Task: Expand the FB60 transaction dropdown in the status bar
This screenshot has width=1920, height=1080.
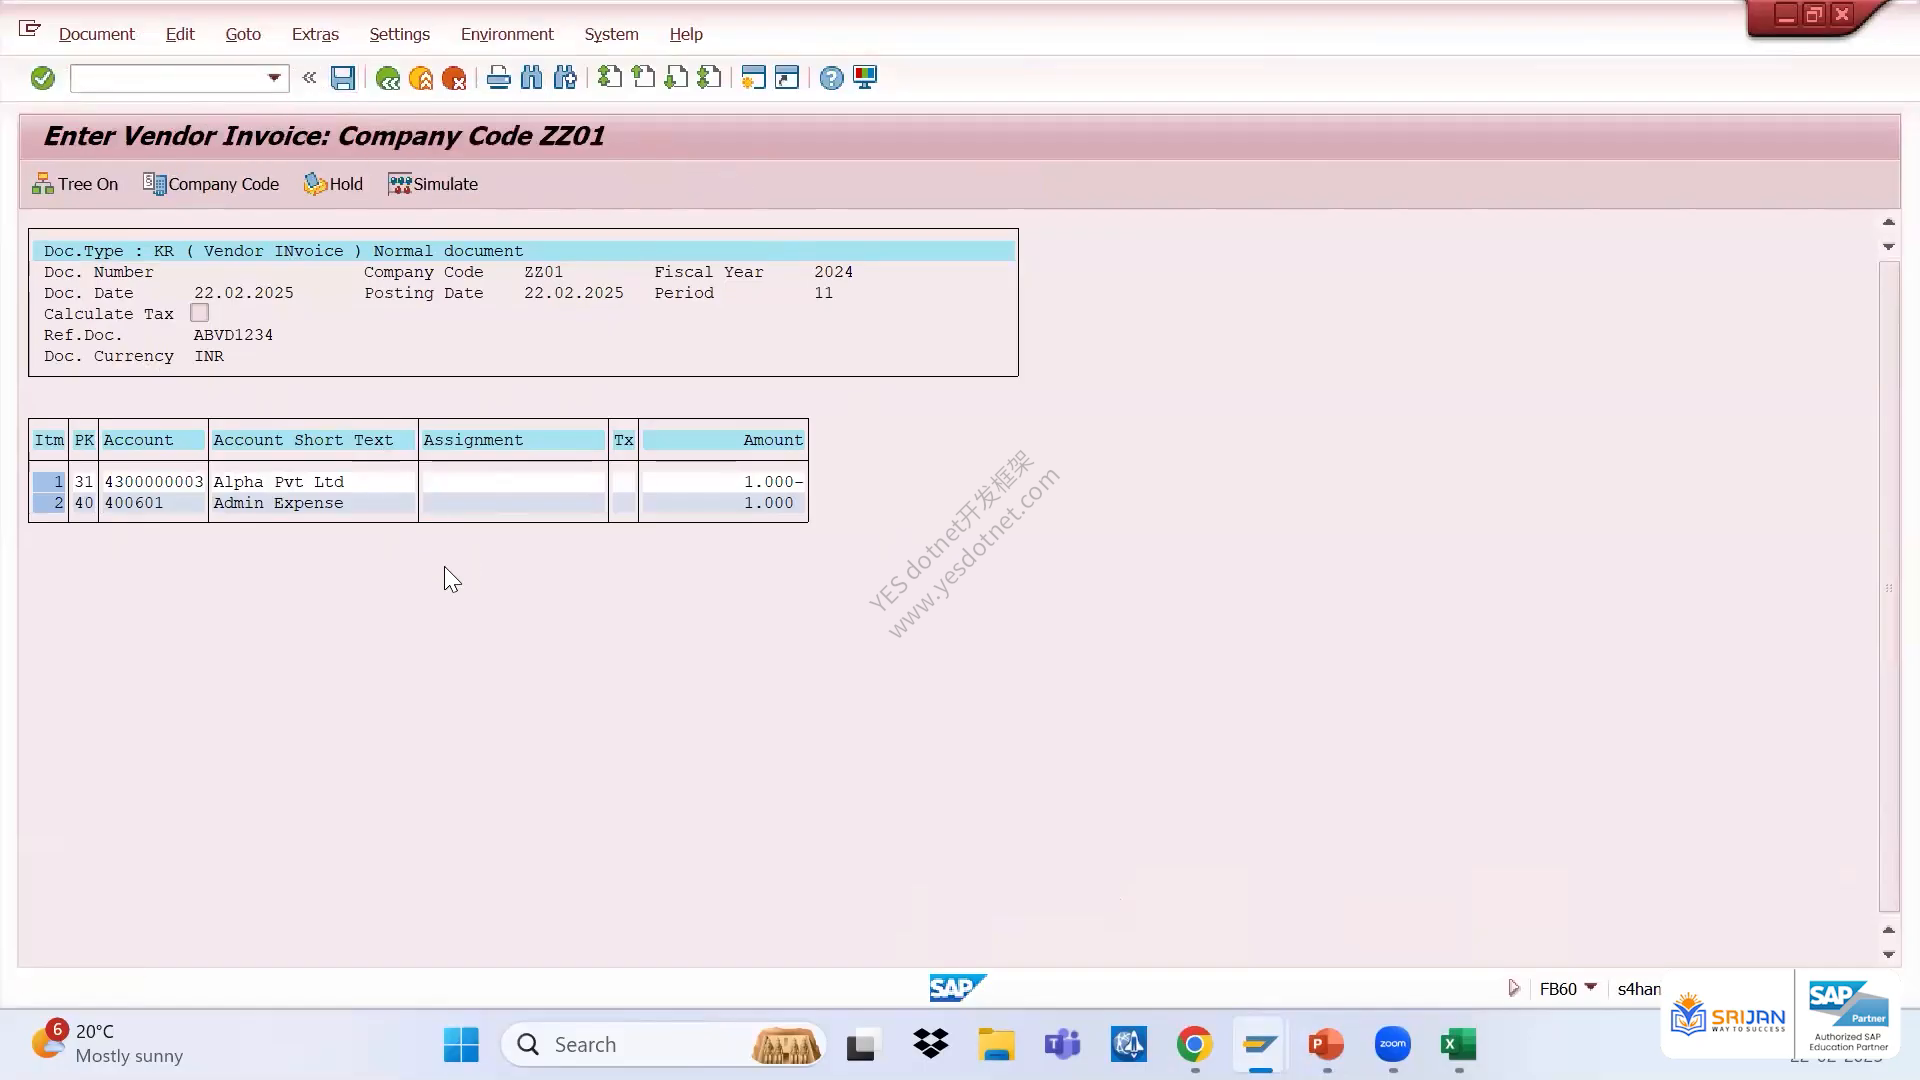Action: (x=1591, y=988)
